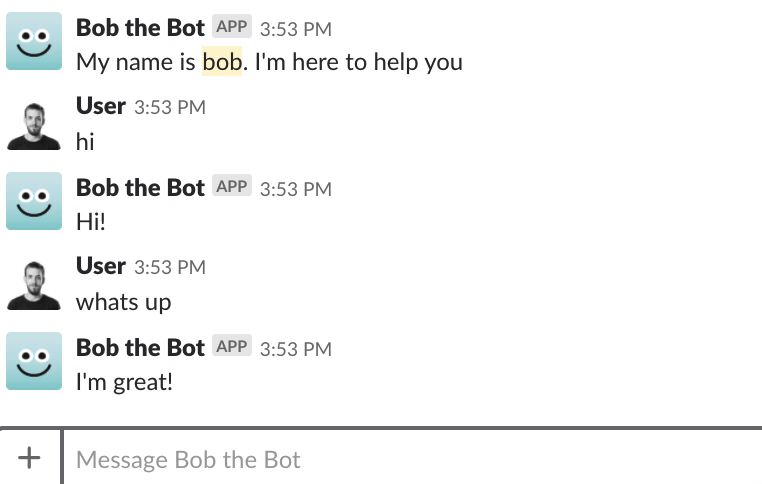Open User's profile photo next to 'whats up'
The image size is (762, 484).
point(34,284)
